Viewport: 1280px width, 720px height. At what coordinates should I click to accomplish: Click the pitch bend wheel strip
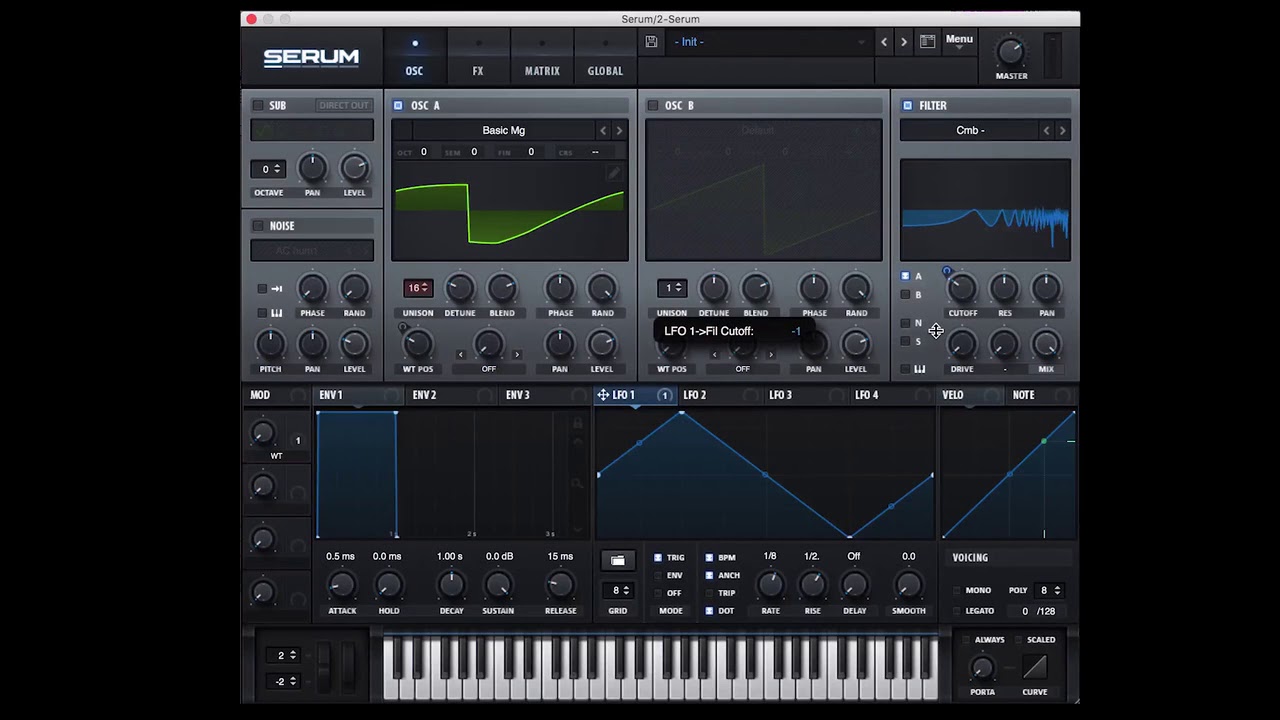pos(323,668)
